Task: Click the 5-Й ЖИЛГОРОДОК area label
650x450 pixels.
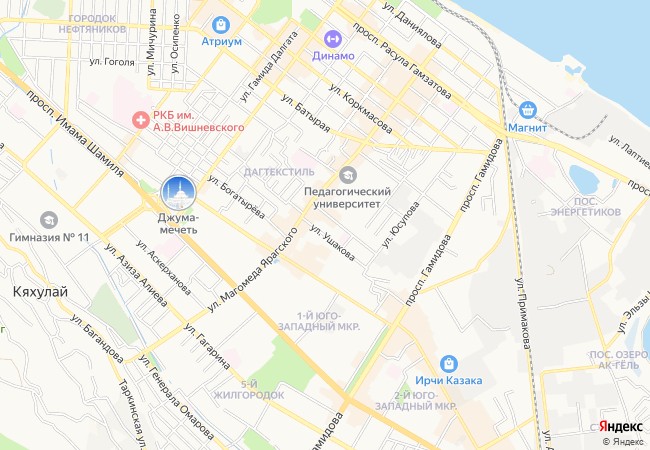Action: 249,390
